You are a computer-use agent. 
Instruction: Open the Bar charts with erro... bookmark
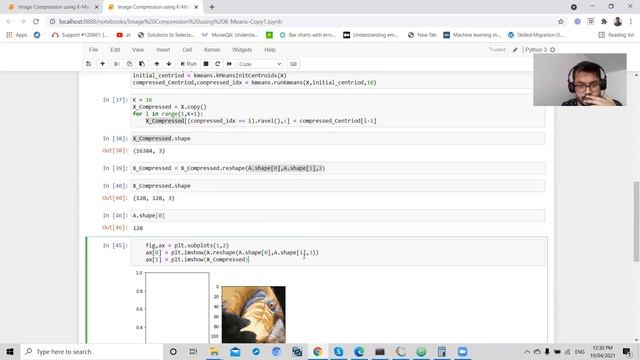click(x=307, y=35)
